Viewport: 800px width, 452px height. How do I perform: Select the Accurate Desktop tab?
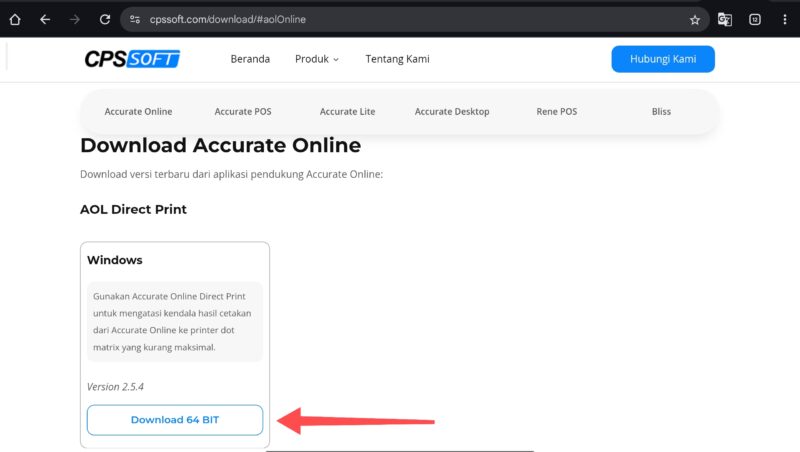[452, 112]
